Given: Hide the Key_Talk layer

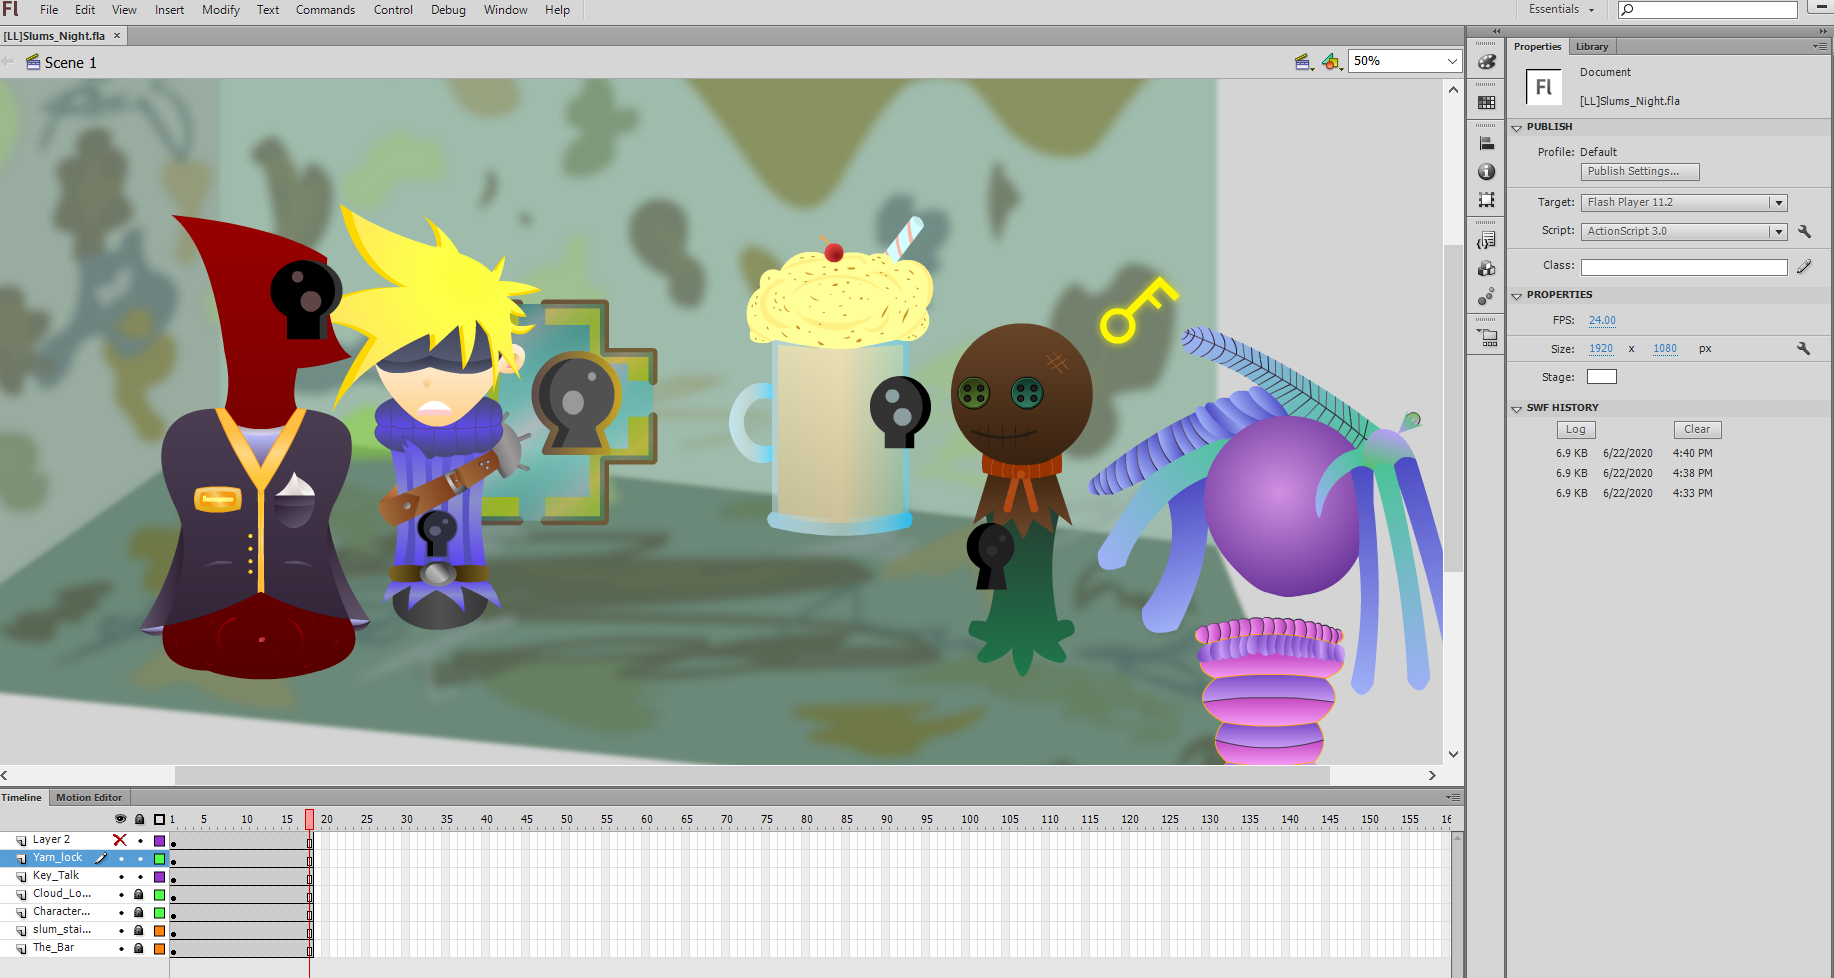Looking at the screenshot, I should coord(121,876).
